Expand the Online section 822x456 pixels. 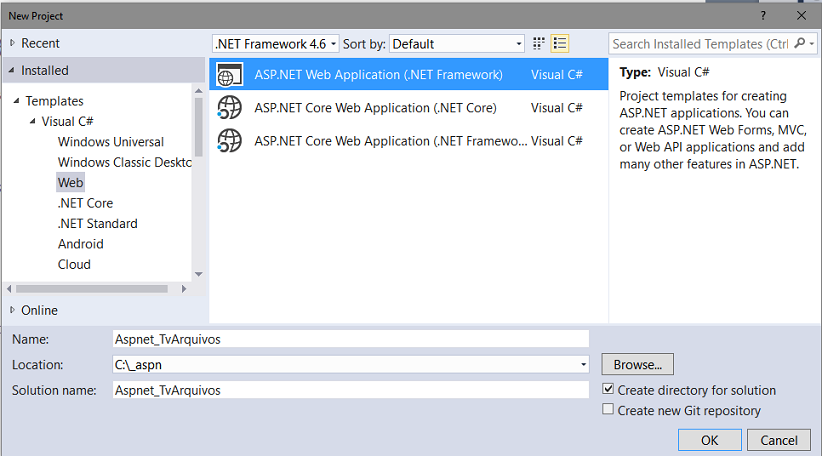point(12,310)
